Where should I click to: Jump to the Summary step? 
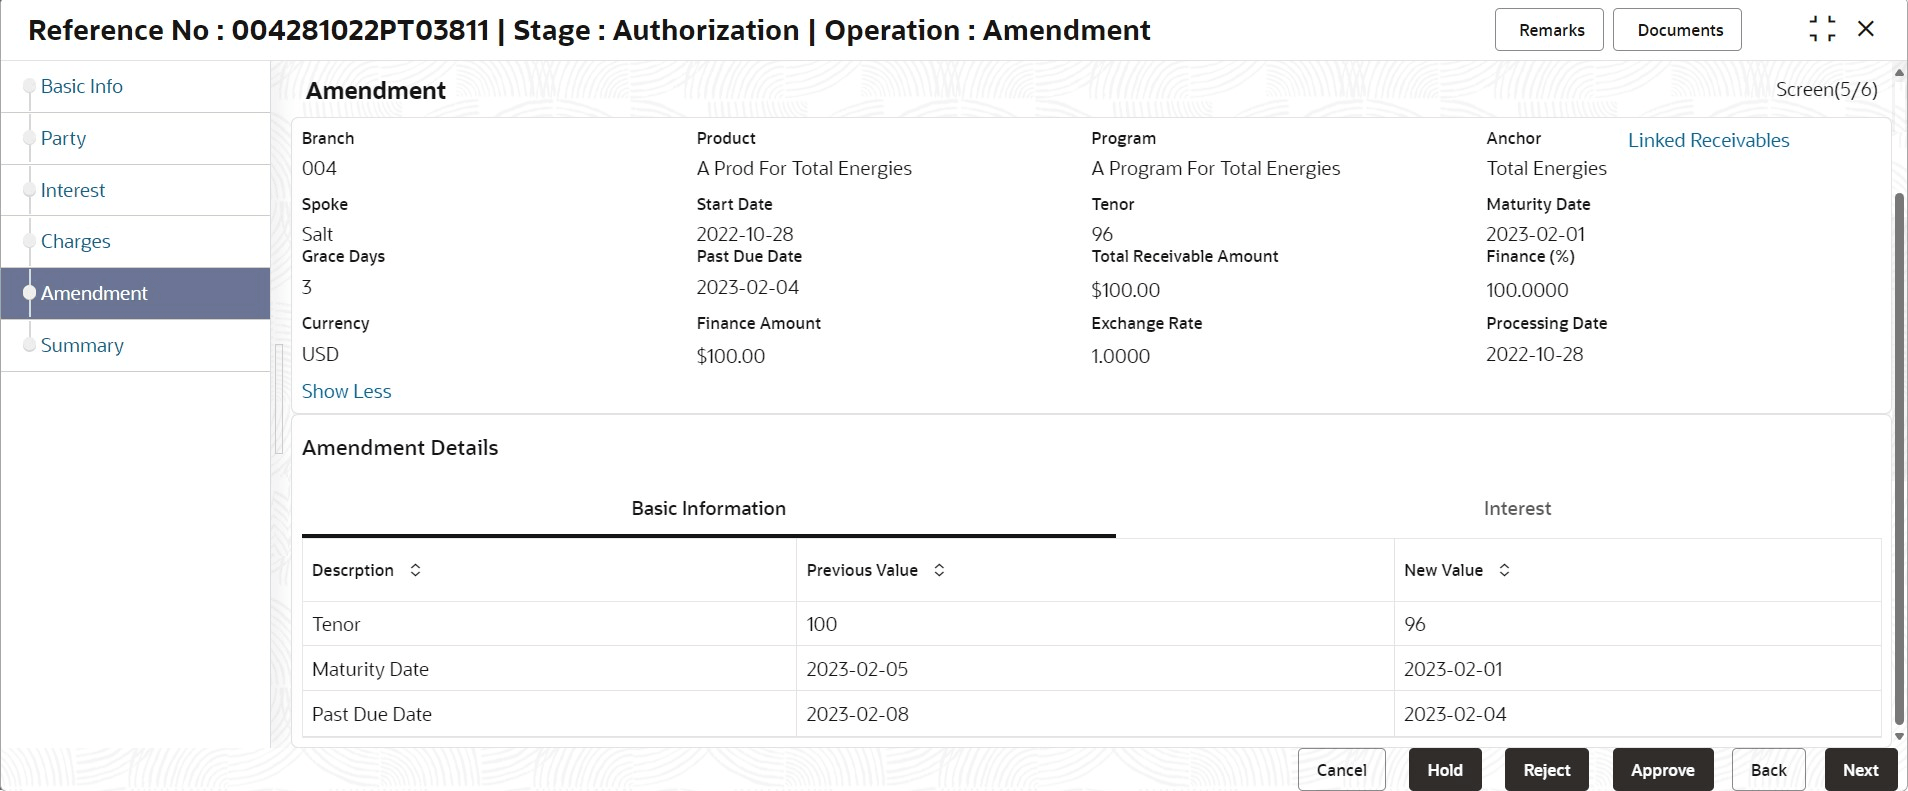pos(82,345)
